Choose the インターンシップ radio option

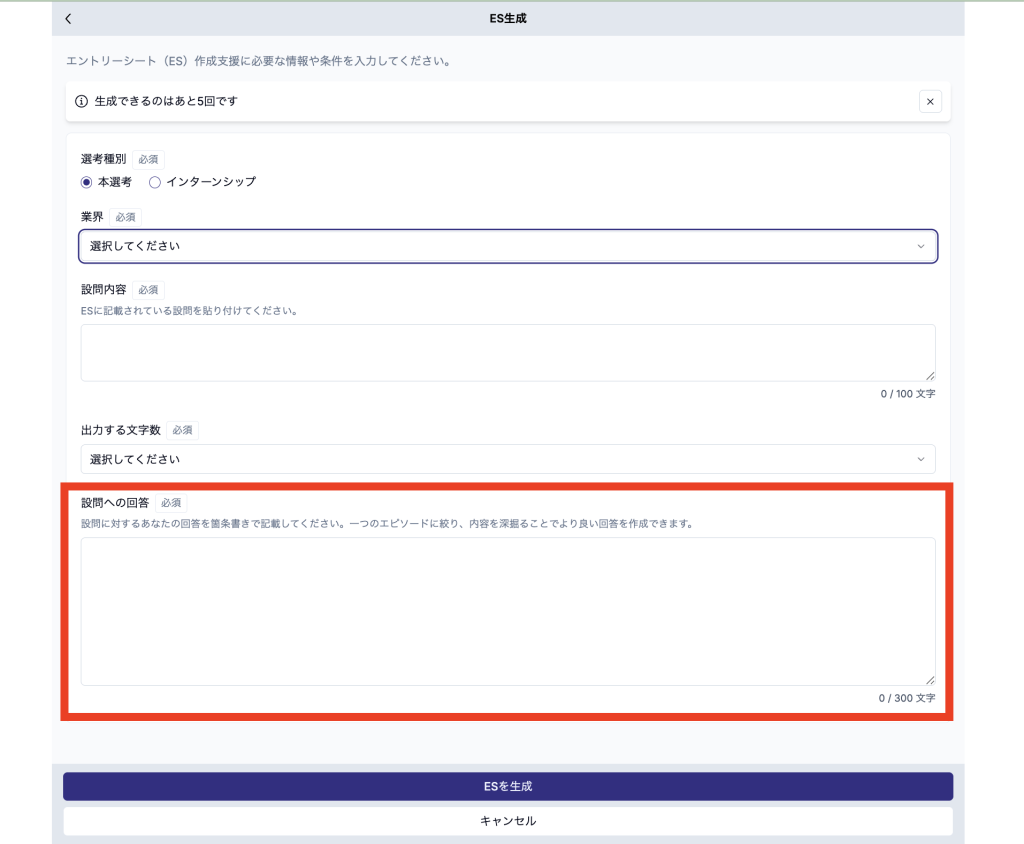click(155, 182)
